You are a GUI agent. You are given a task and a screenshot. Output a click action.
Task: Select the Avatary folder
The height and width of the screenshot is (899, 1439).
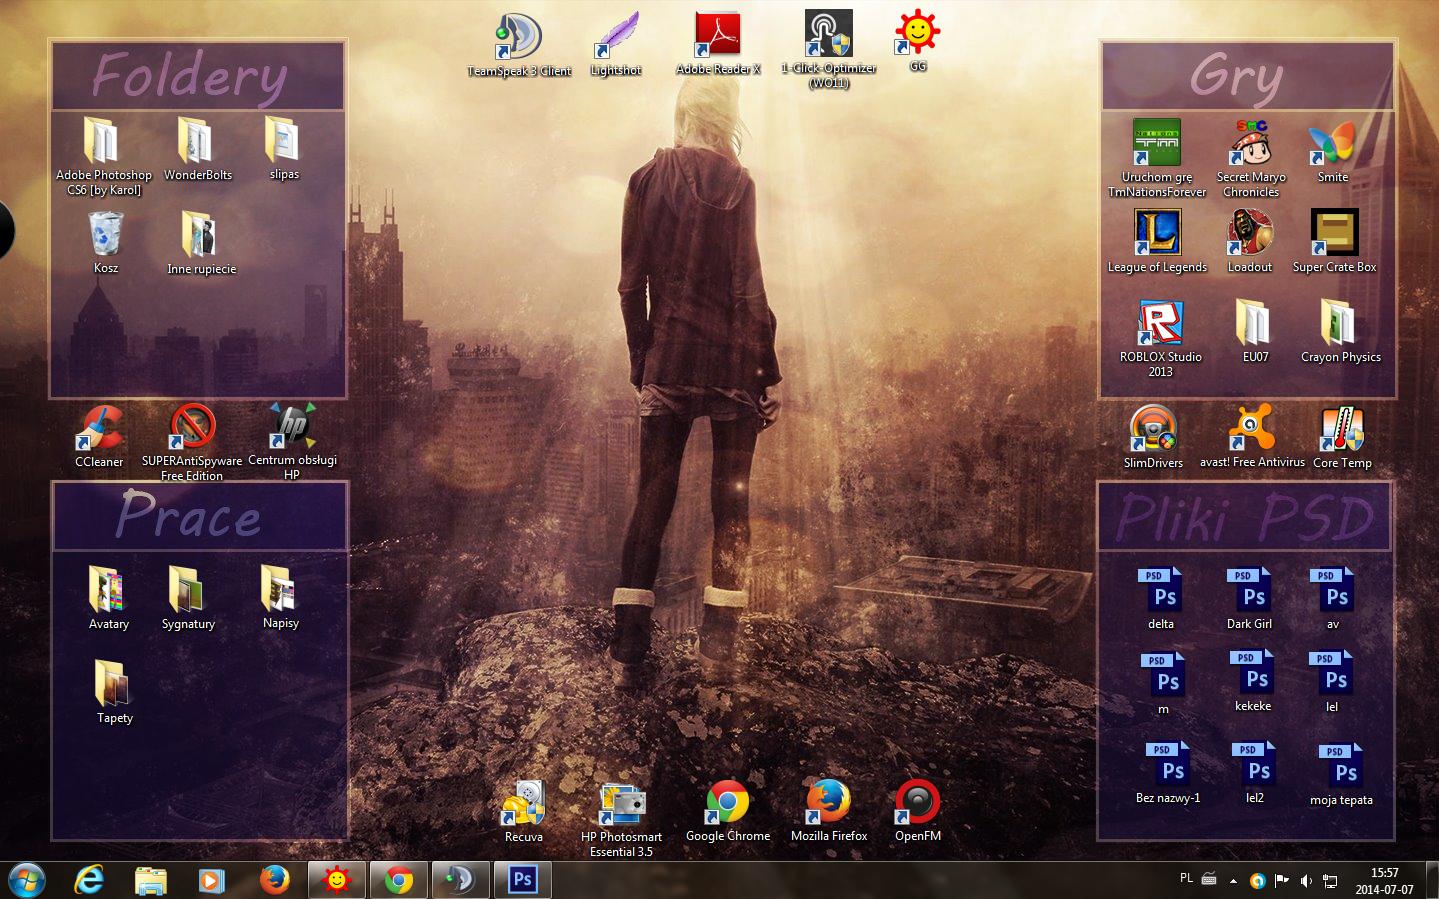pos(109,598)
